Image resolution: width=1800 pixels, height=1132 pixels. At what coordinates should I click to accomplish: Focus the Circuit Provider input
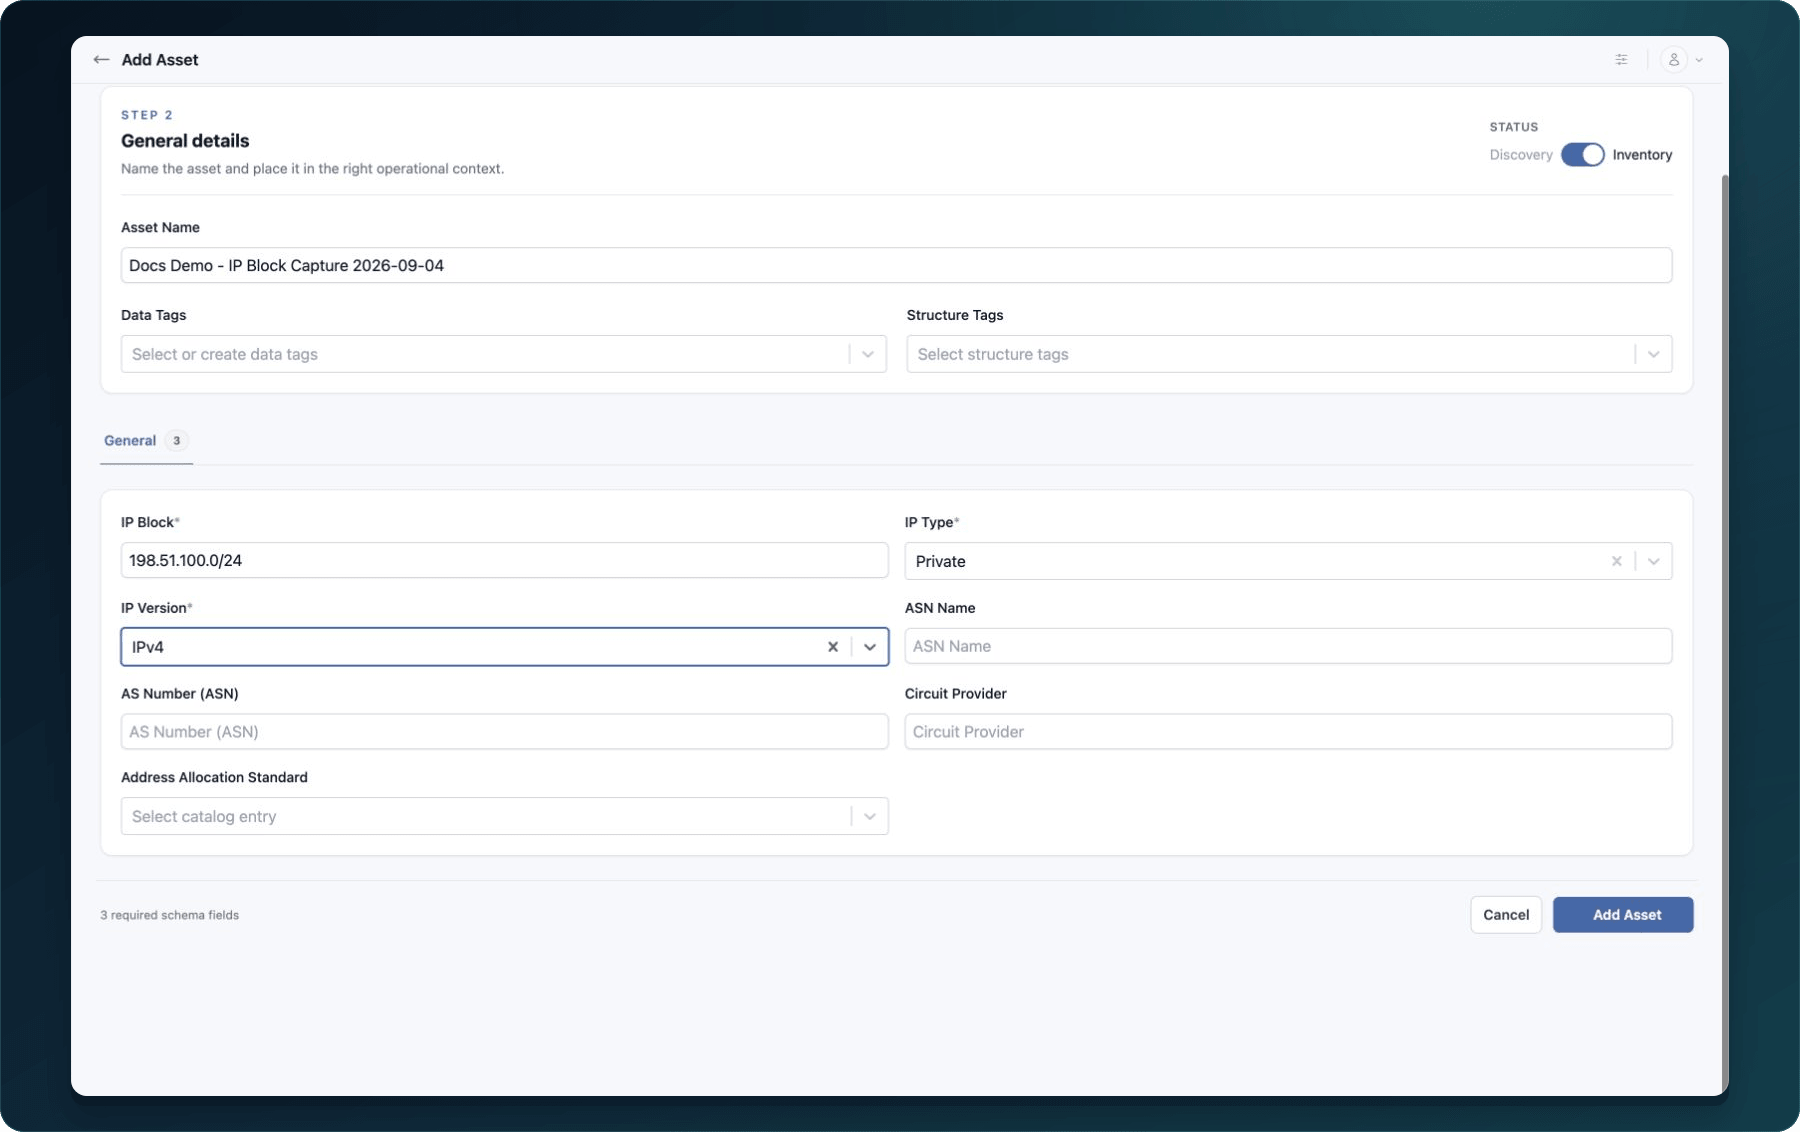(x=1288, y=732)
